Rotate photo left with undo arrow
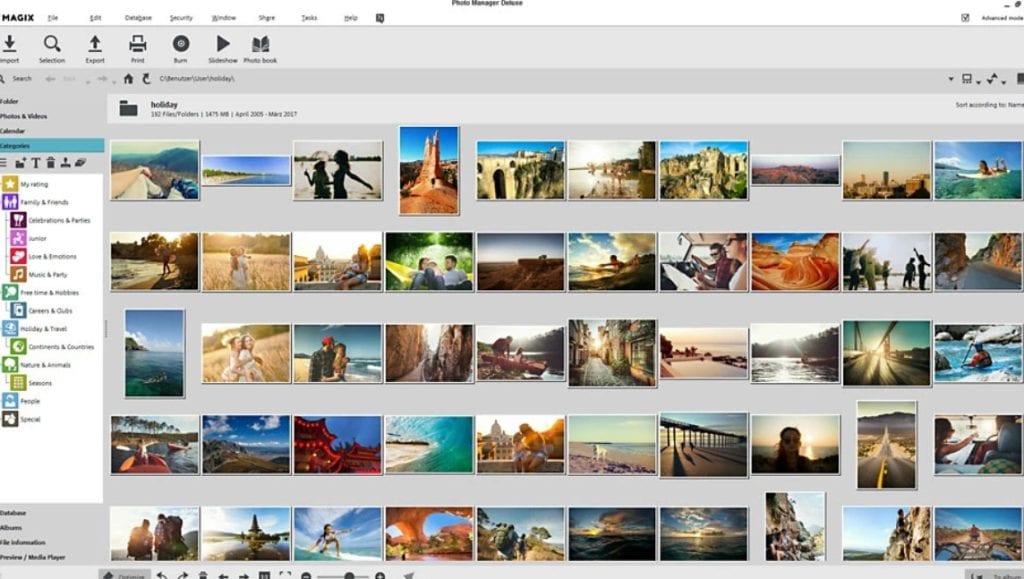Image resolution: width=1024 pixels, height=579 pixels. [162, 575]
